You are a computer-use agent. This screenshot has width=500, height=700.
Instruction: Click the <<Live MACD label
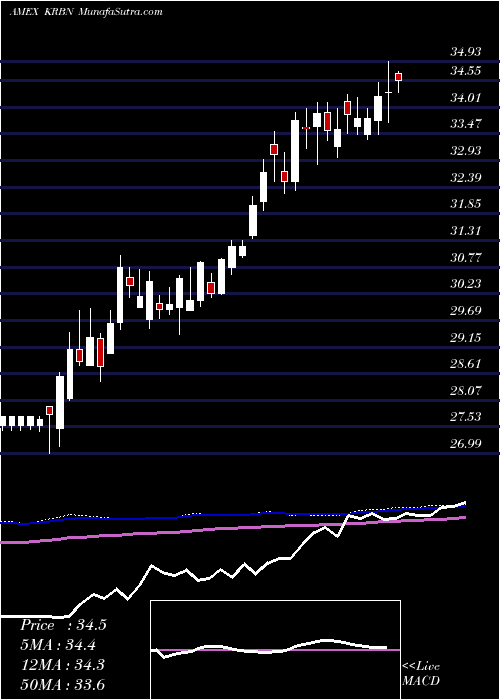(421, 674)
